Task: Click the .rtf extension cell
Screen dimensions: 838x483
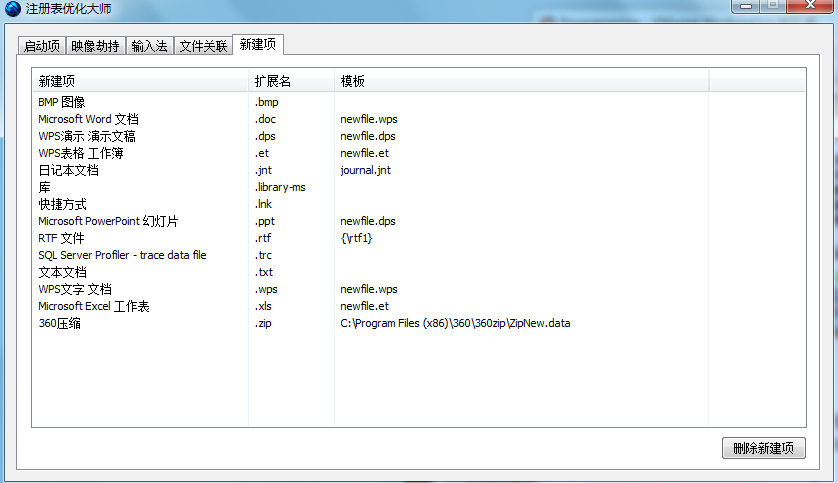Action: tap(263, 238)
